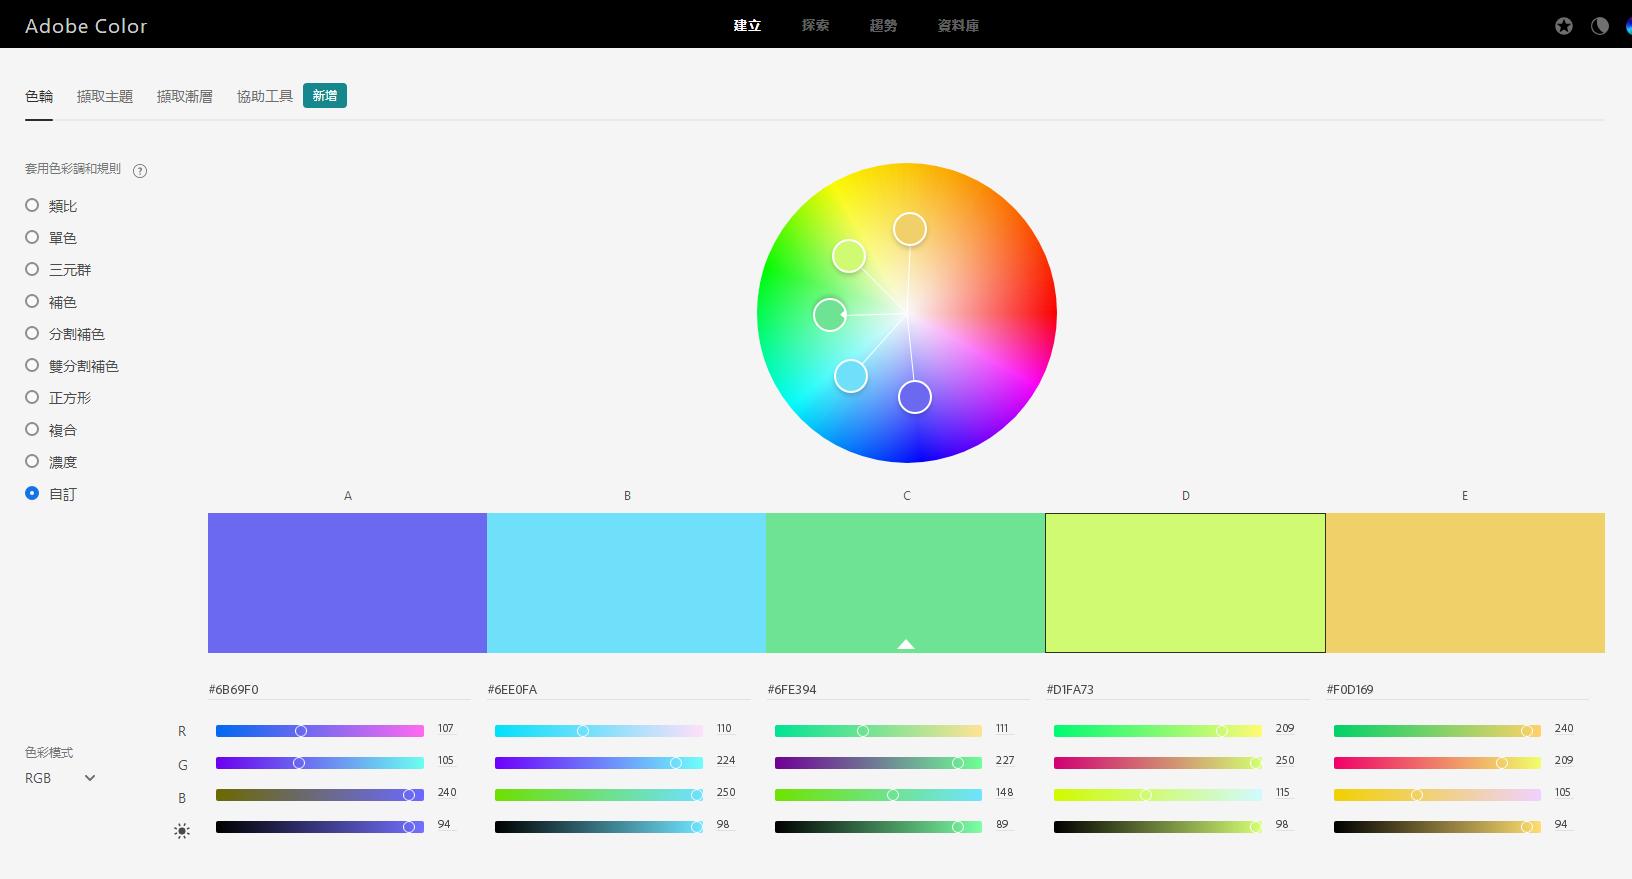
Task: Click the brightness sun icon
Action: 182,830
